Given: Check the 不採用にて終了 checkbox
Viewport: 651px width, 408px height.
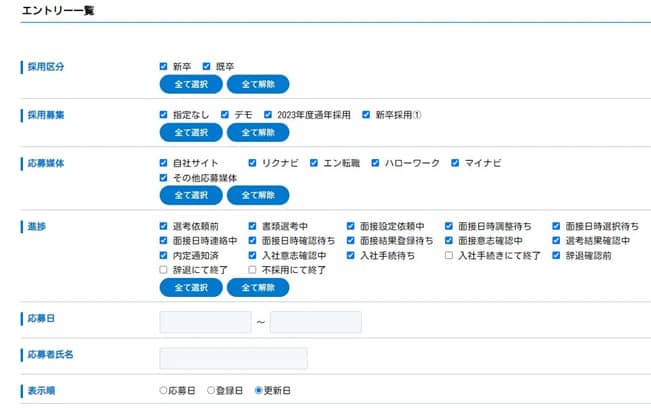Looking at the screenshot, I should [252, 270].
